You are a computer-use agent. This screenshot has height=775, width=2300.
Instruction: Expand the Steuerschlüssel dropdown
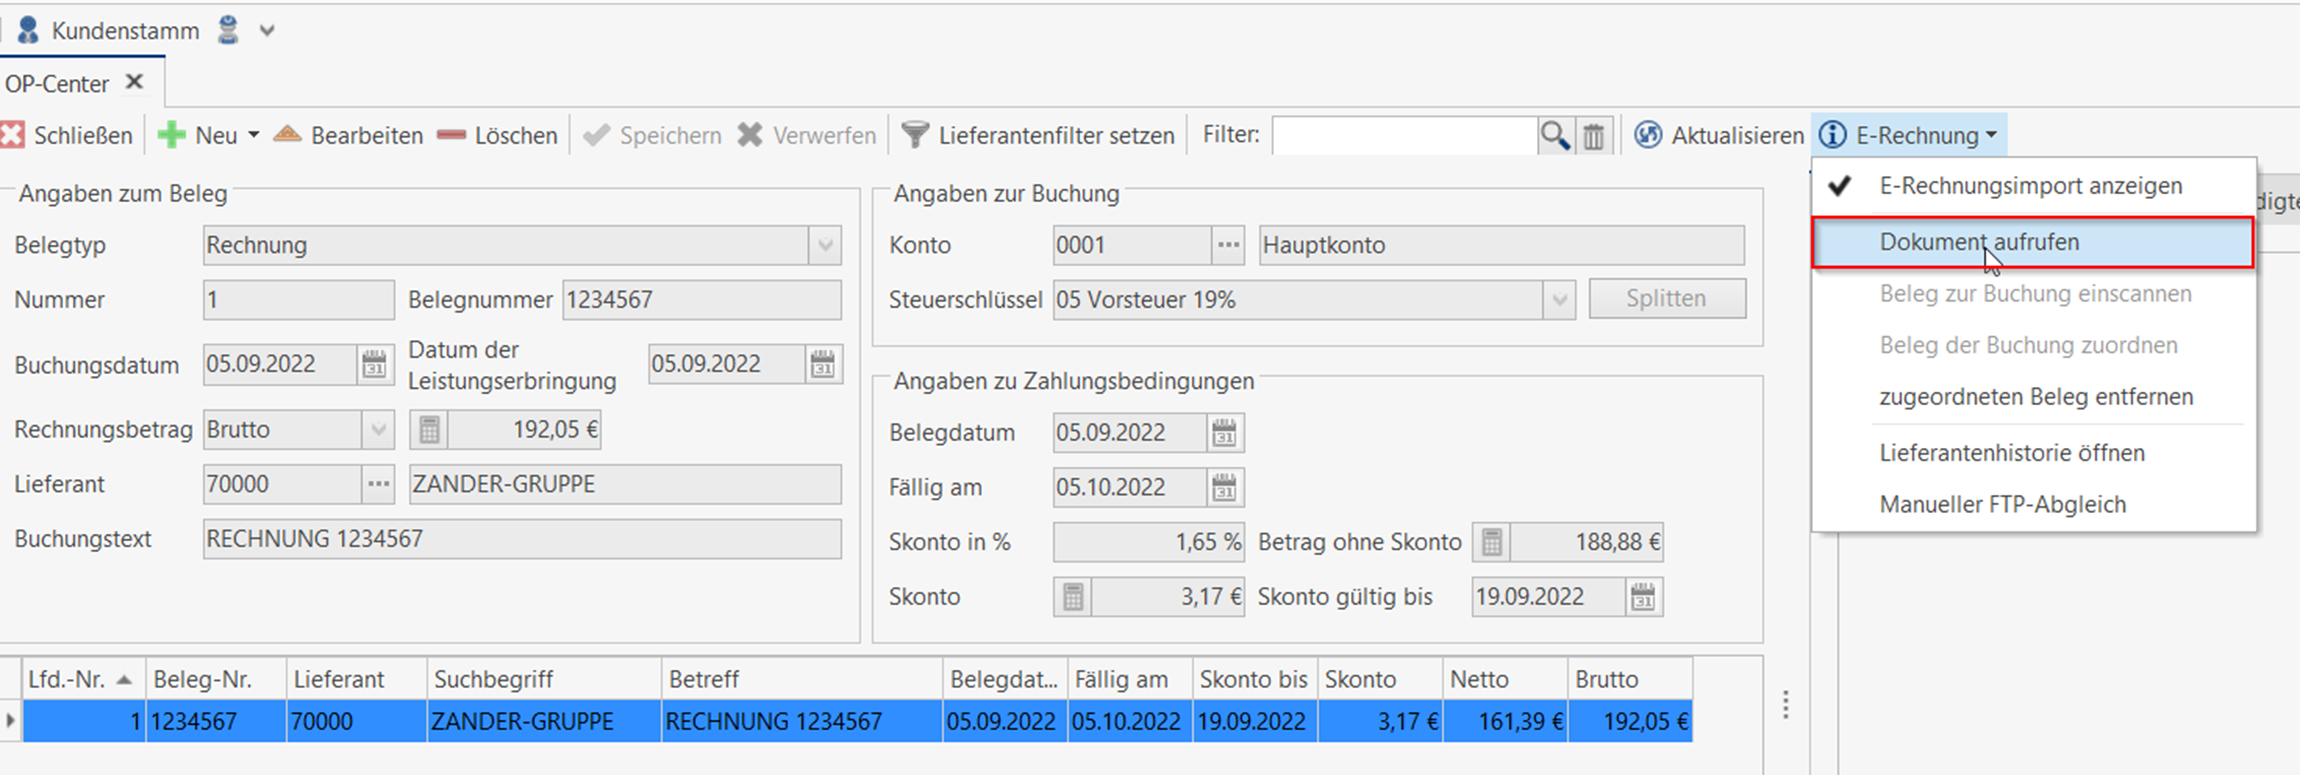(1558, 299)
